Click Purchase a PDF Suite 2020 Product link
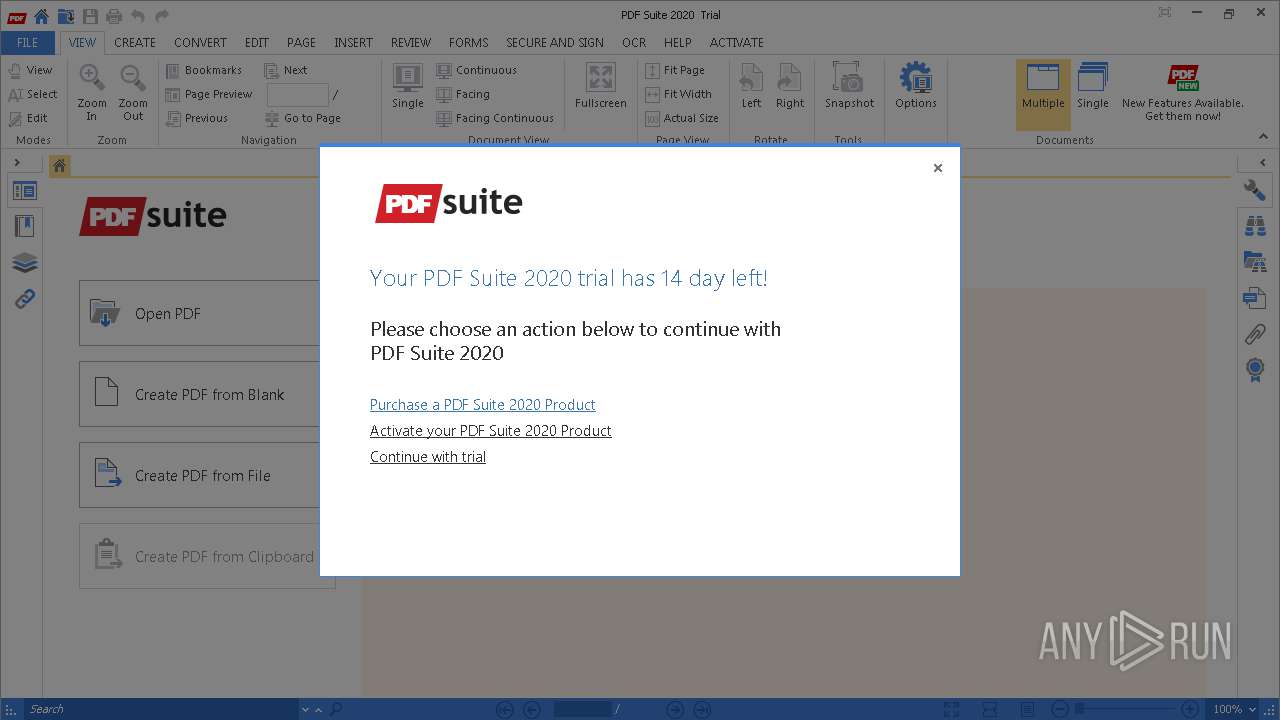The image size is (1280, 720). (483, 404)
